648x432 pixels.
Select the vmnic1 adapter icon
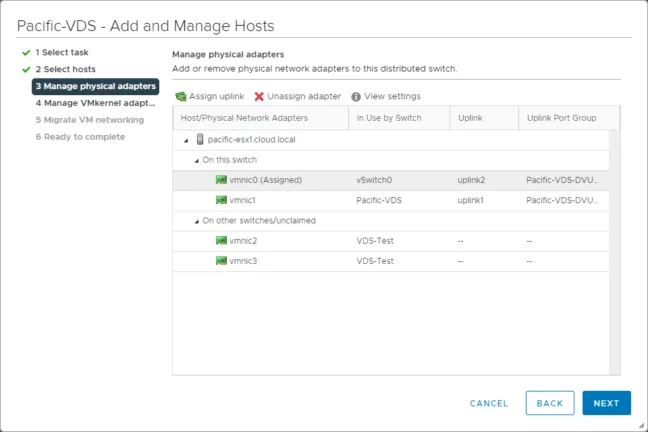click(x=222, y=200)
